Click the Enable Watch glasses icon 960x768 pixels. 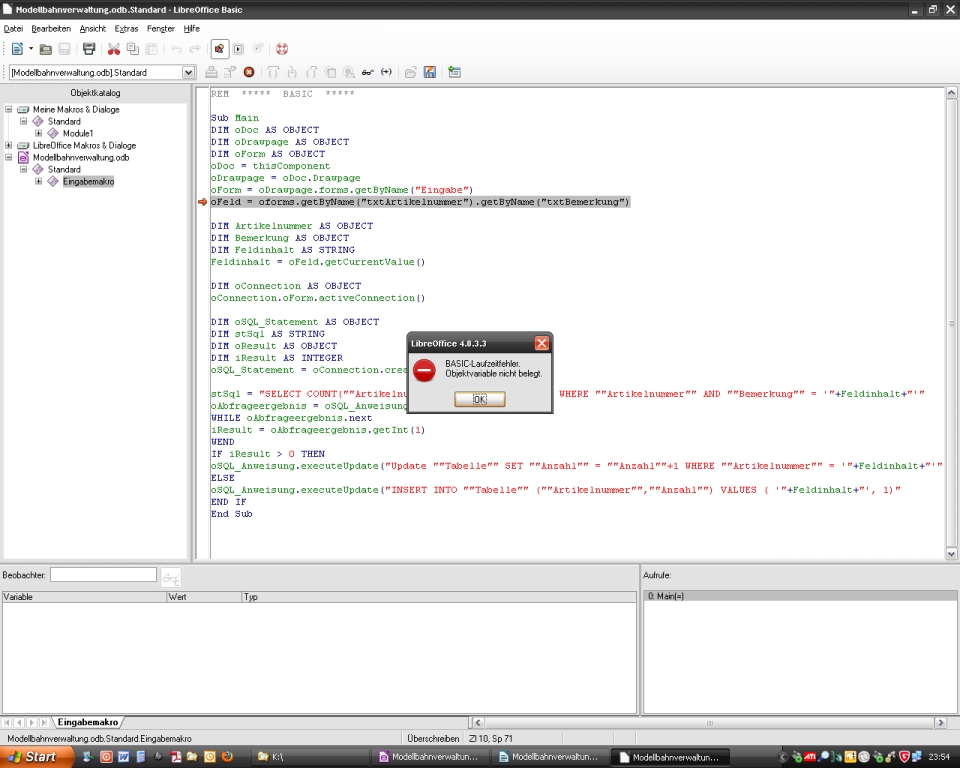(367, 72)
